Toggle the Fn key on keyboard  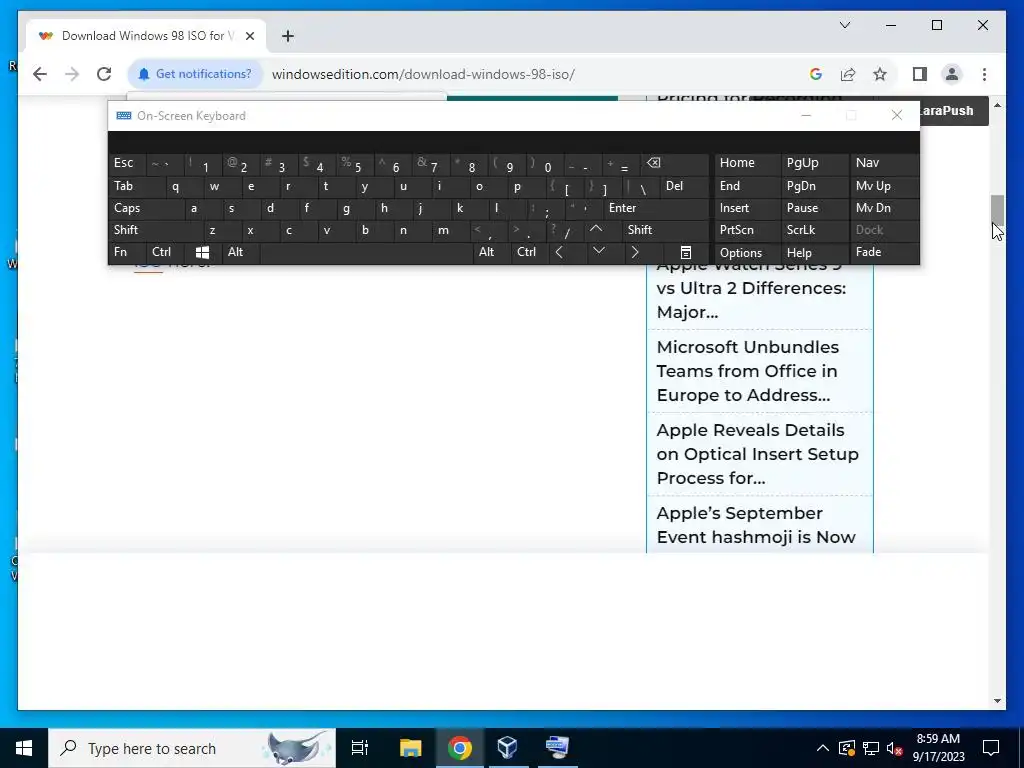(x=127, y=252)
